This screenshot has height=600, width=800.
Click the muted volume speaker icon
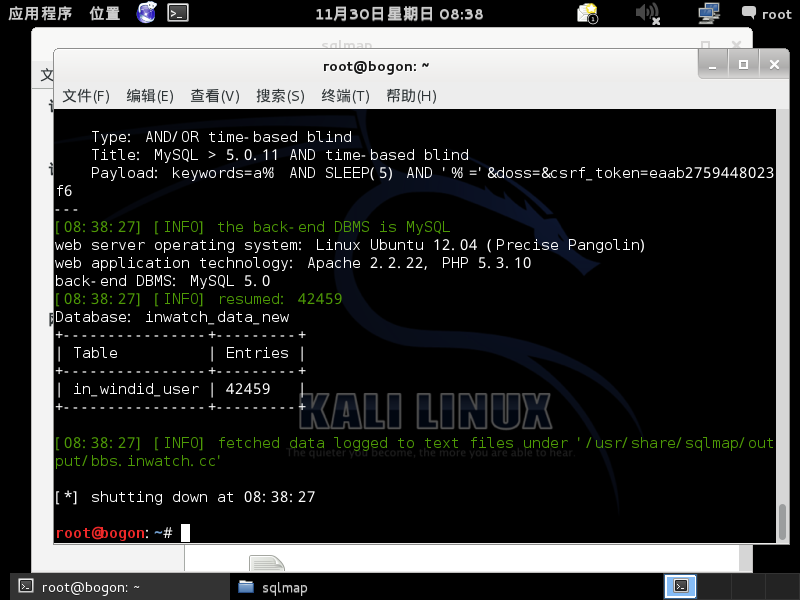coord(648,13)
